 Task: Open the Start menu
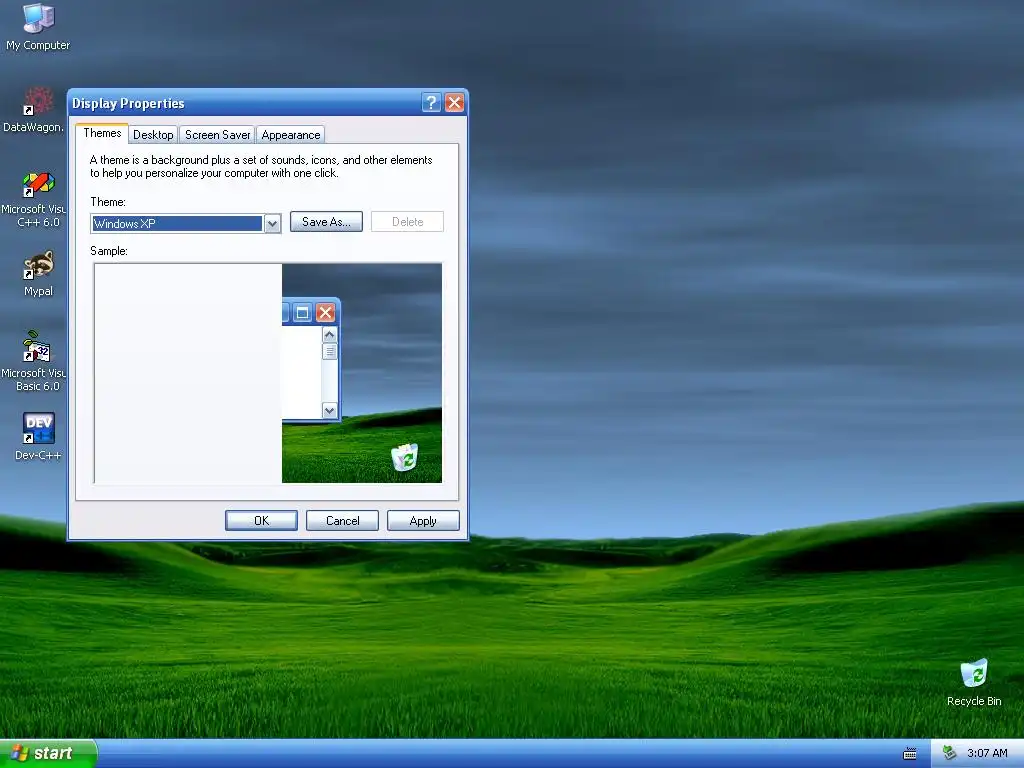pos(48,753)
